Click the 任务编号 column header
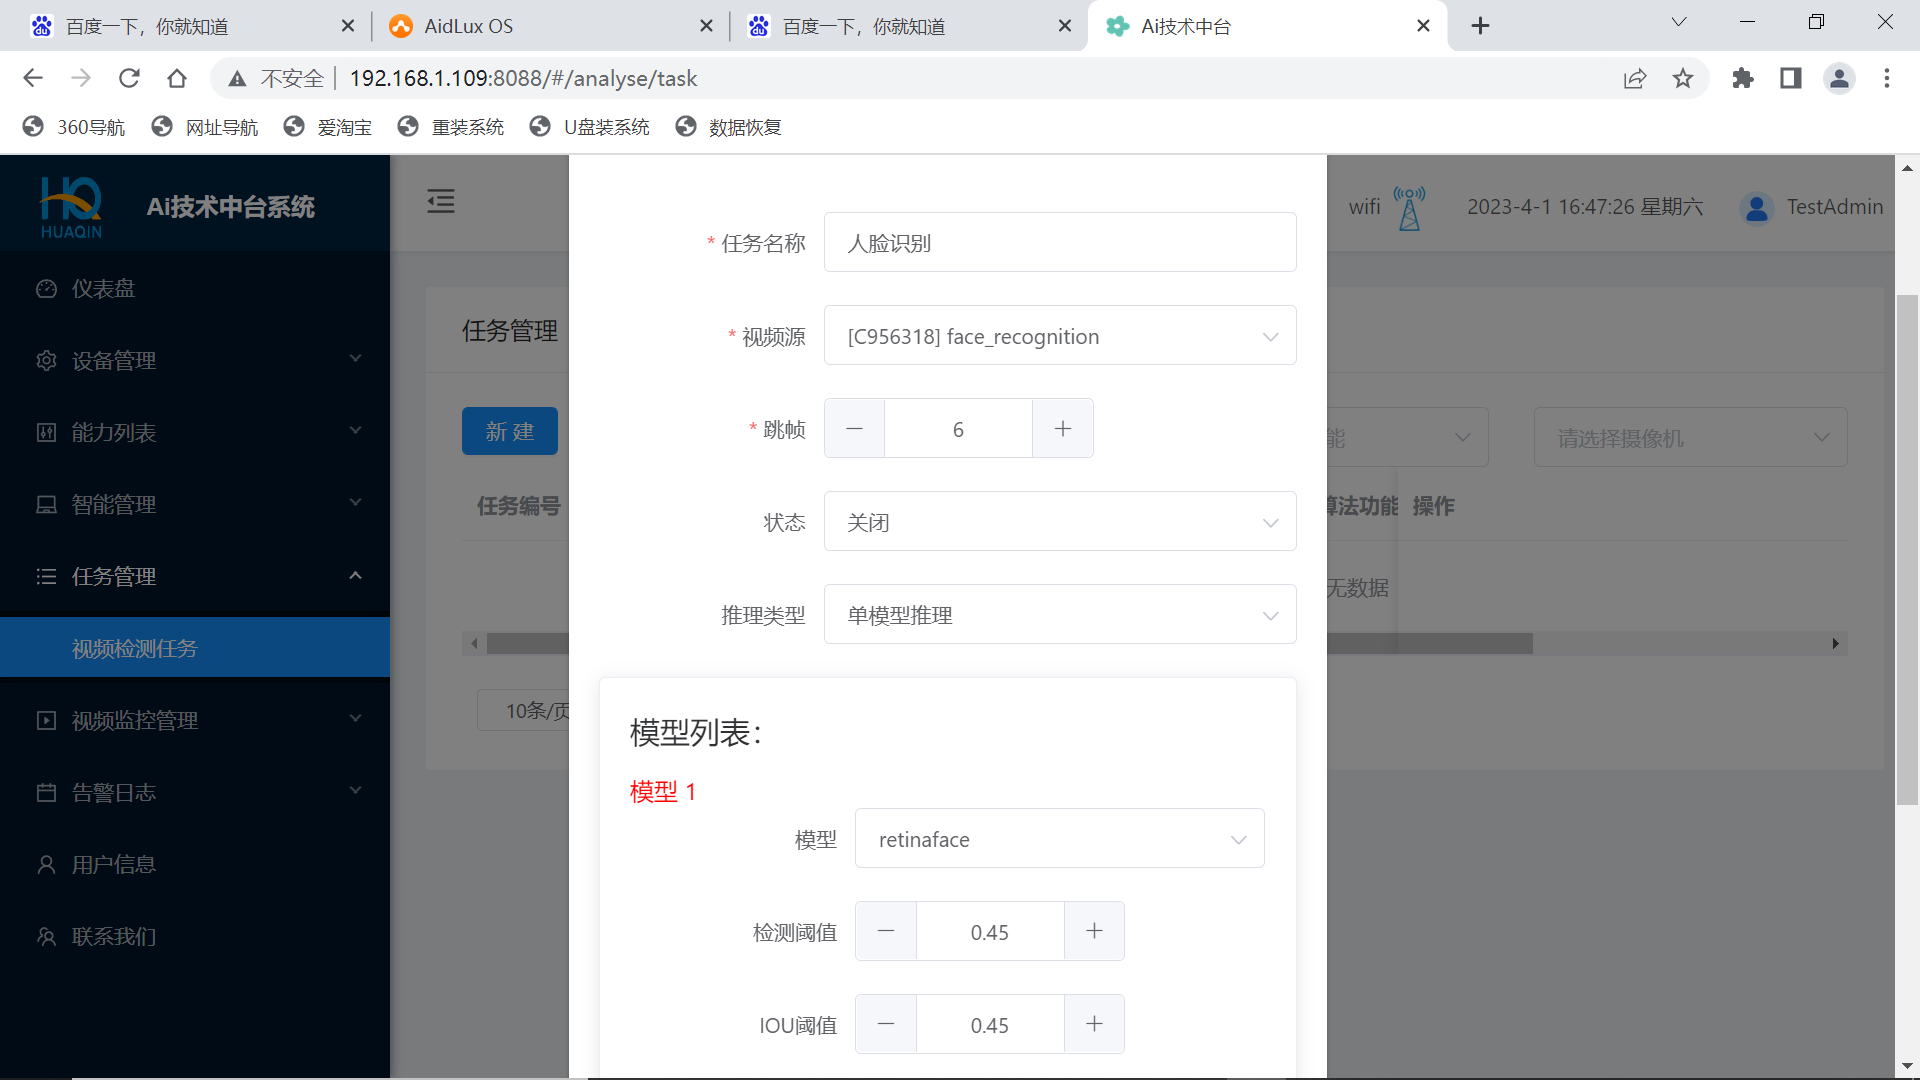 point(518,506)
